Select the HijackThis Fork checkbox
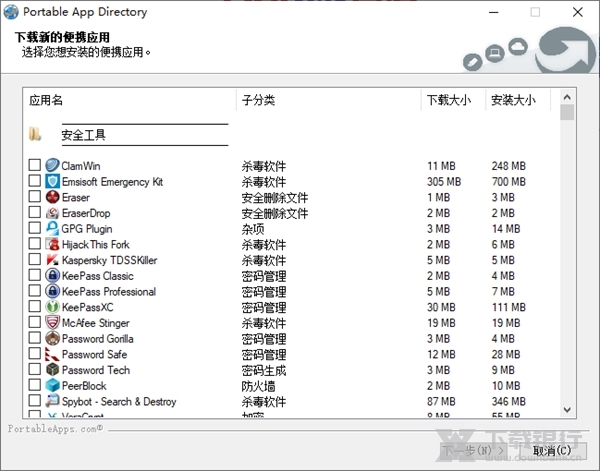 [35, 243]
